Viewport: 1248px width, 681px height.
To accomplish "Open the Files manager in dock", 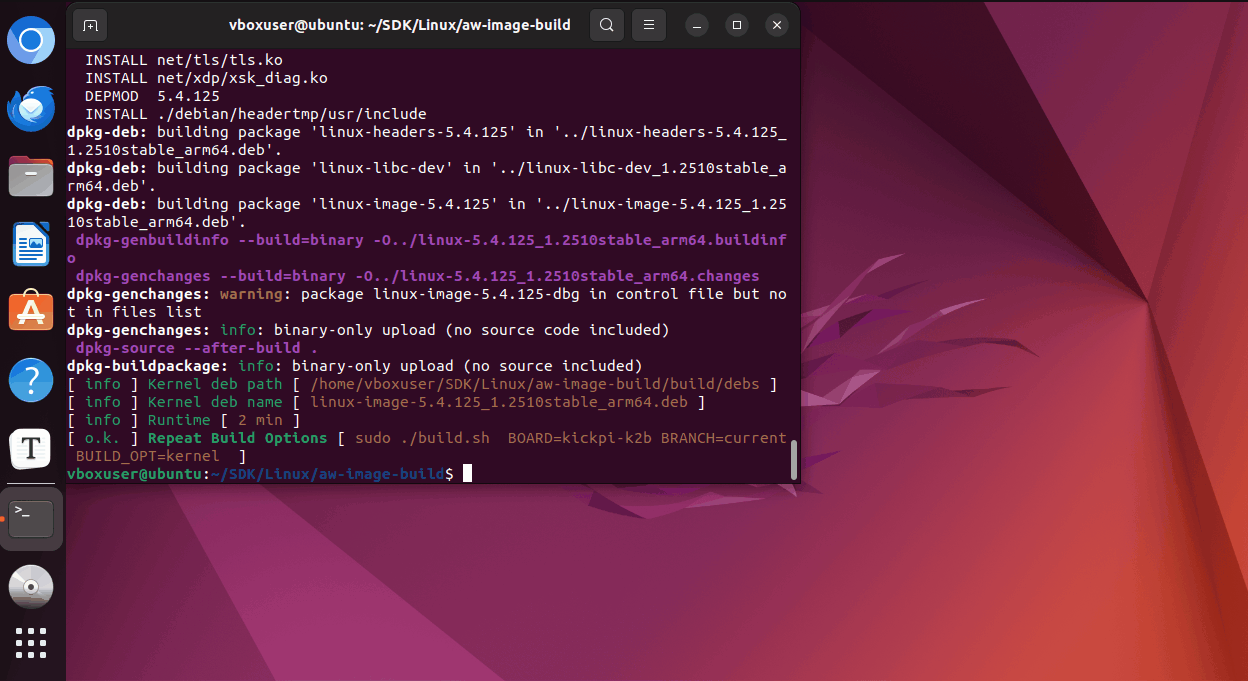I will tap(31, 177).
